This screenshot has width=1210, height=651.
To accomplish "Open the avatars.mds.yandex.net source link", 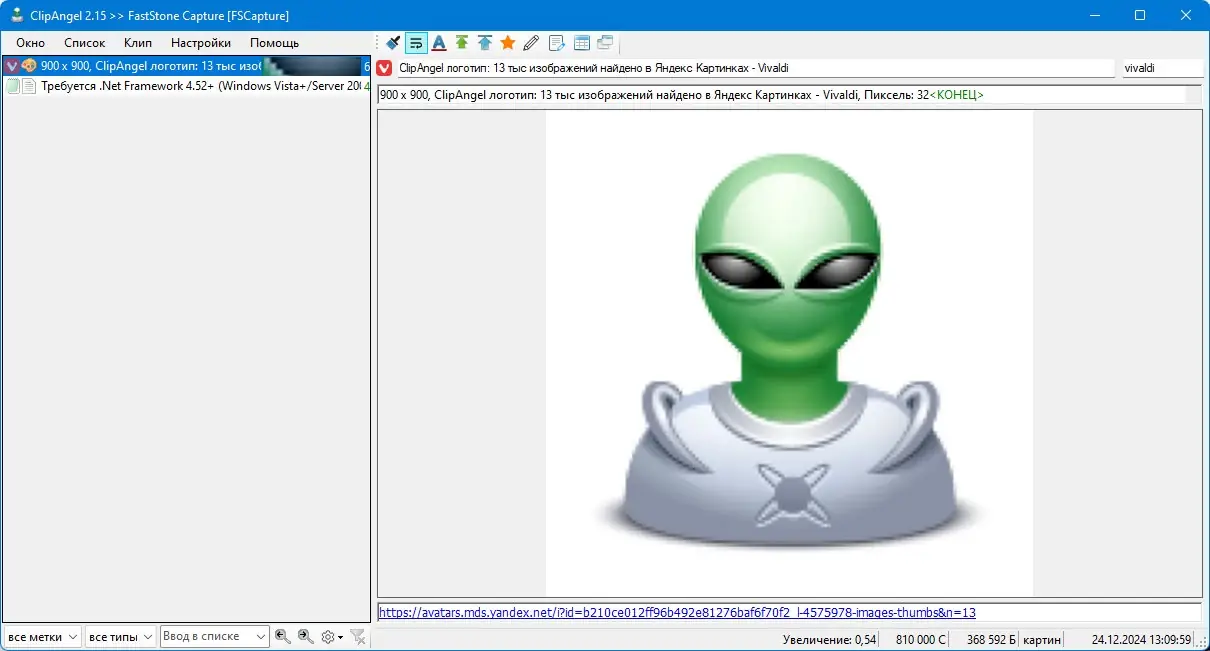I will 677,612.
